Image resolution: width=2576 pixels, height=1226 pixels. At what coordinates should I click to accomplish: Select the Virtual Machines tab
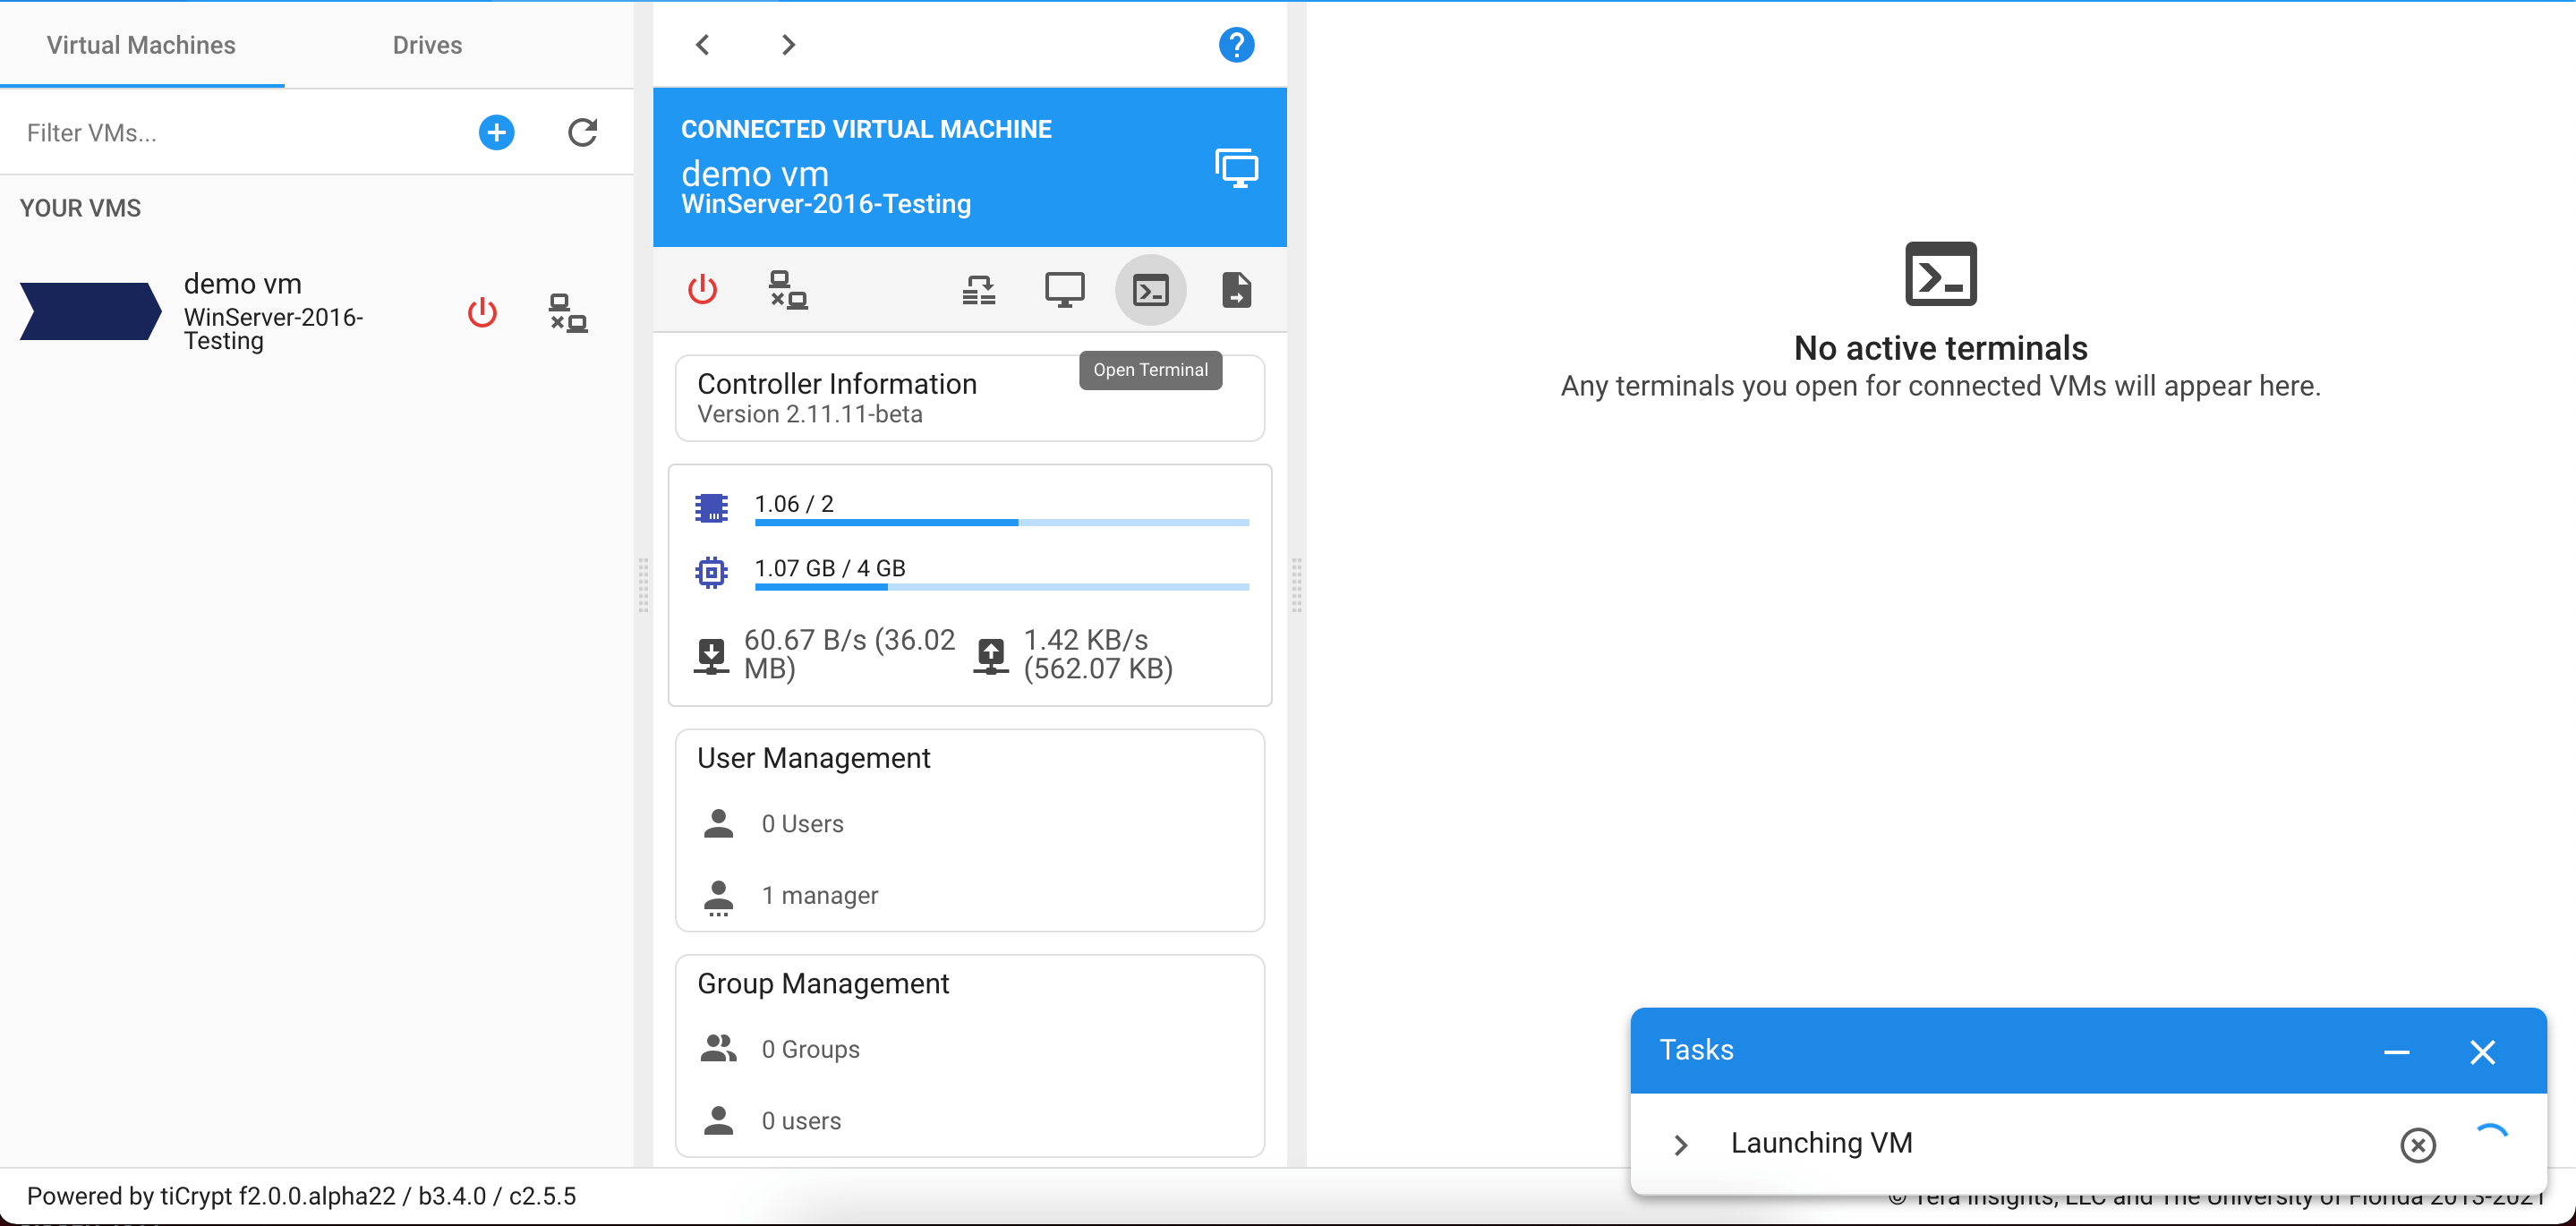141,45
